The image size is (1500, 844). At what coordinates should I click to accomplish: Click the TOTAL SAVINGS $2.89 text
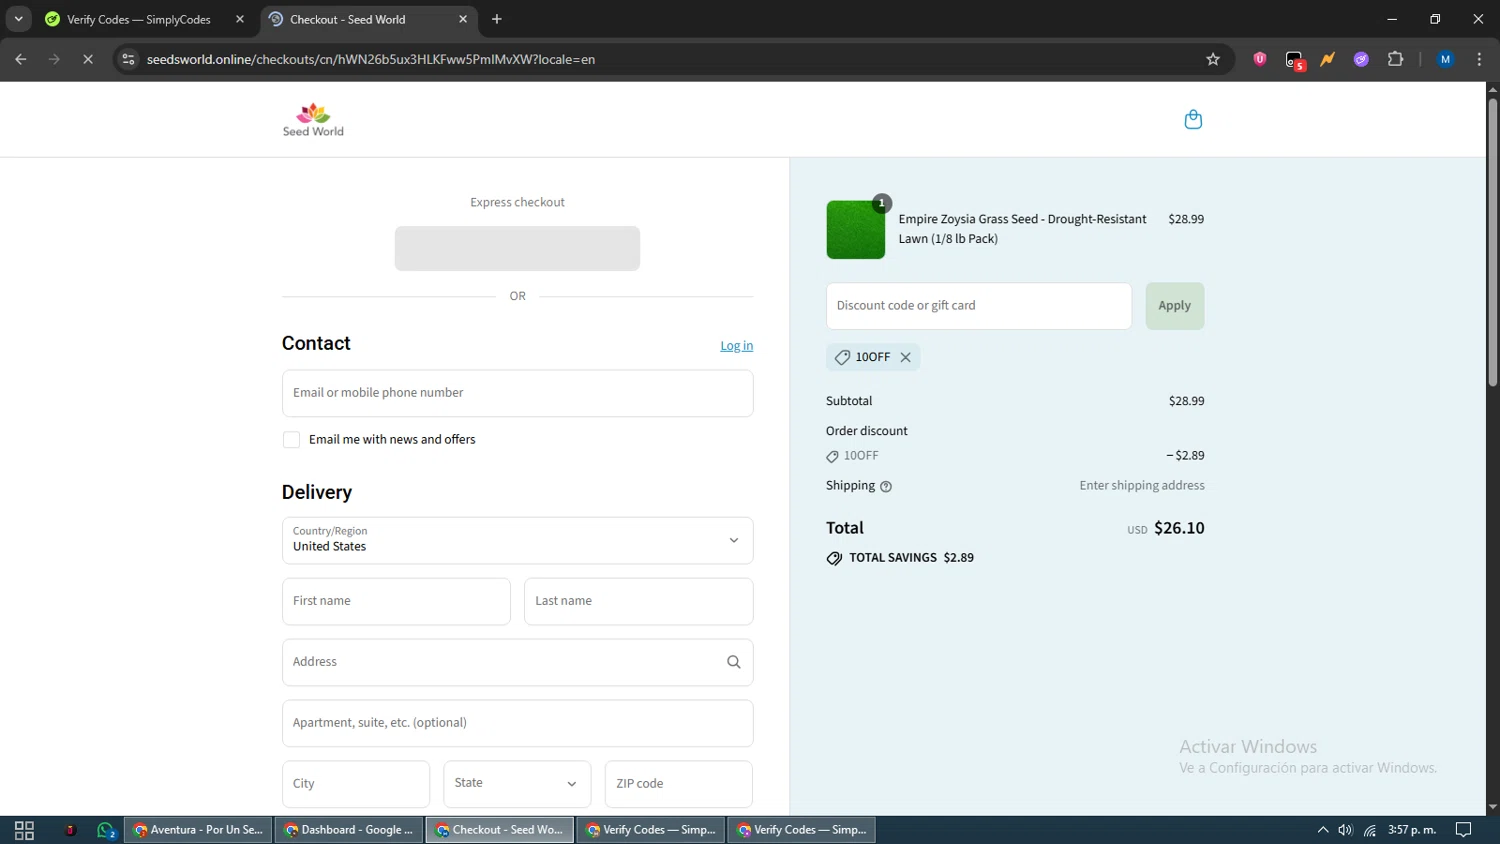pyautogui.click(x=911, y=558)
